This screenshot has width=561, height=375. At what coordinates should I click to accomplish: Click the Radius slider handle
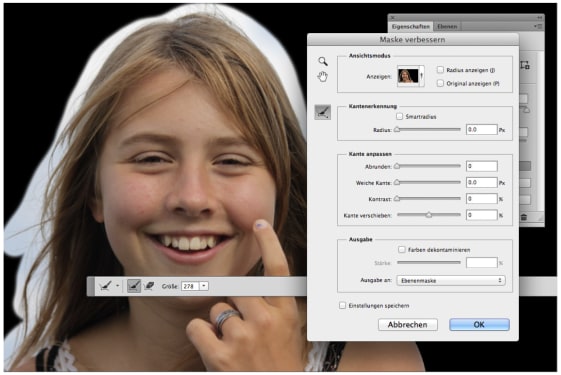[x=397, y=130]
